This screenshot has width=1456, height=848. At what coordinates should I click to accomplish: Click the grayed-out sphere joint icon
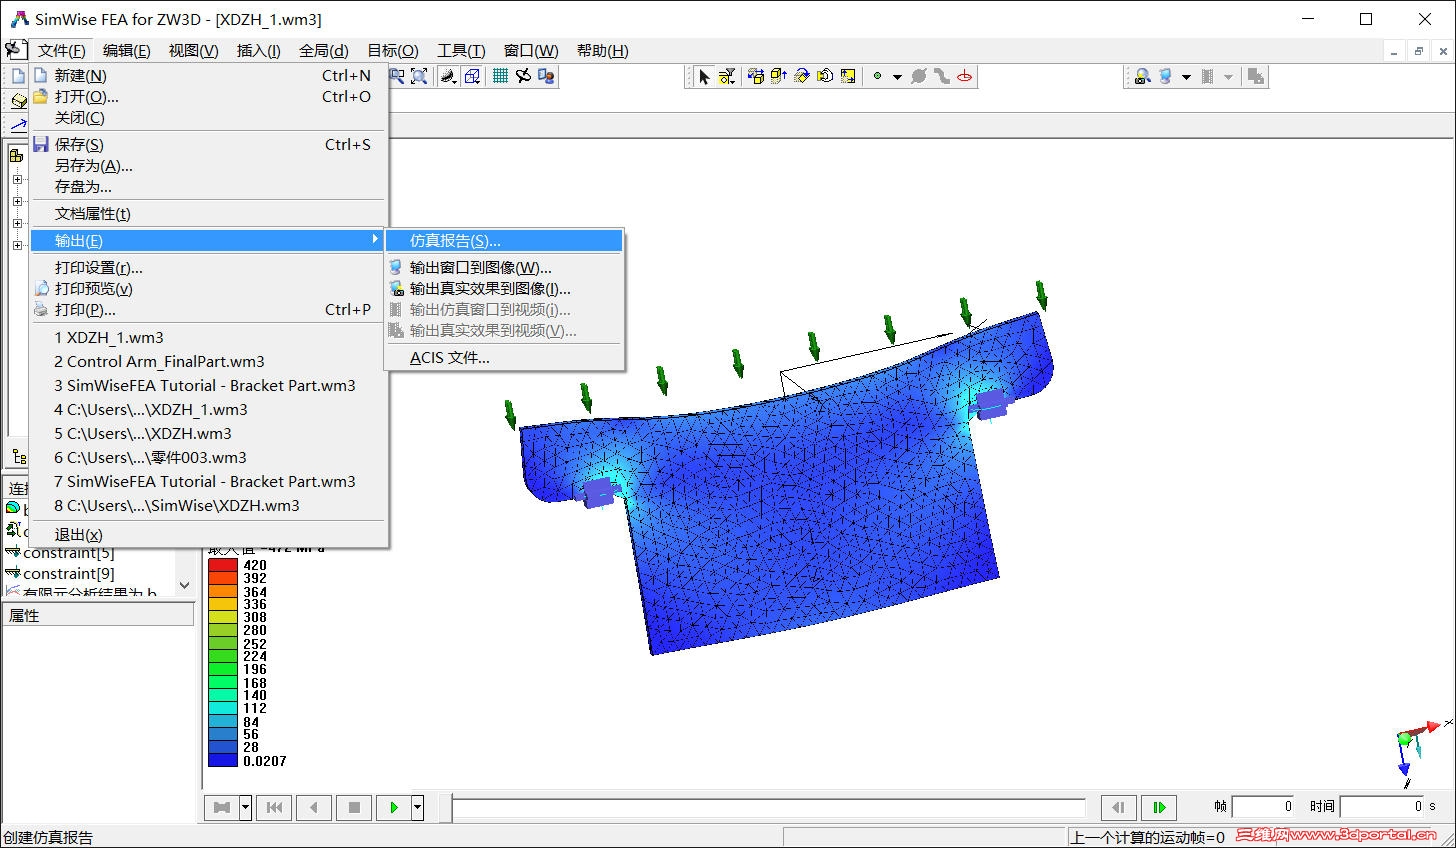click(919, 76)
